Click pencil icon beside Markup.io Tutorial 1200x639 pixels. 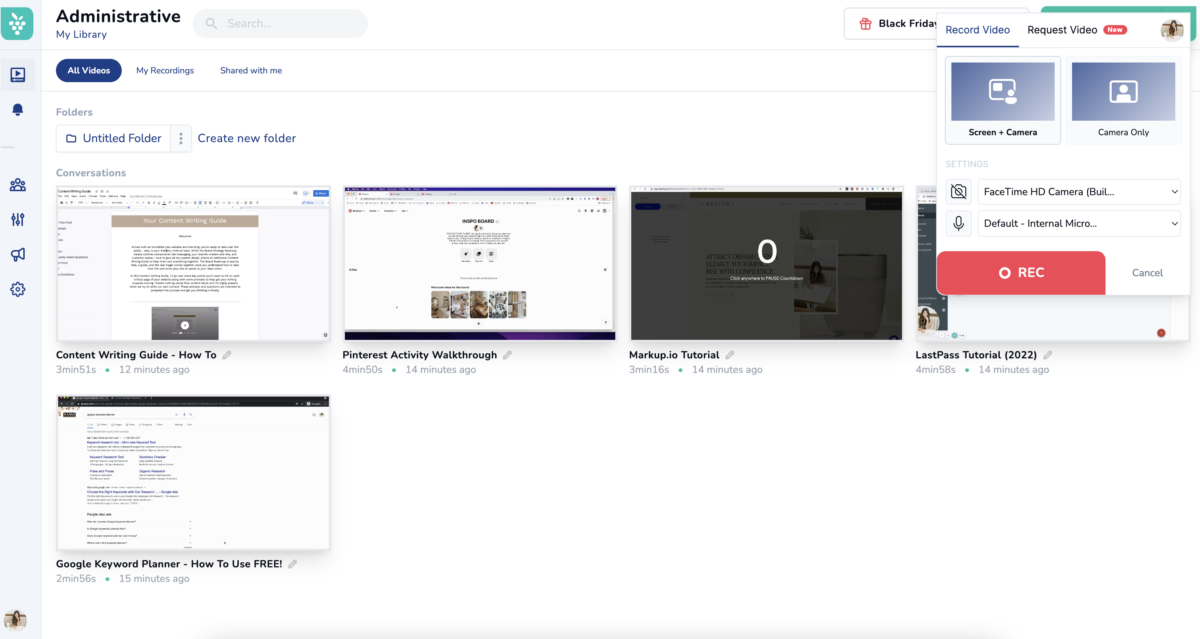(730, 355)
